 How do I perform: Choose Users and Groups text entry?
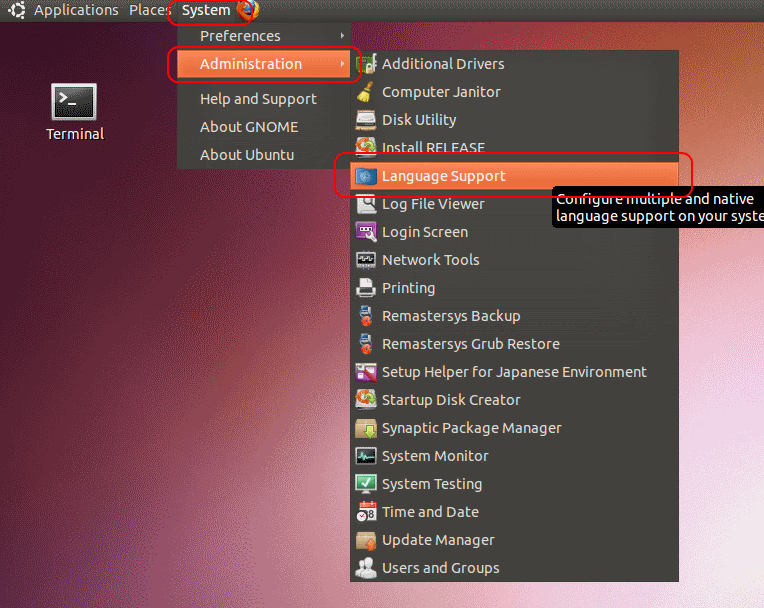(440, 568)
